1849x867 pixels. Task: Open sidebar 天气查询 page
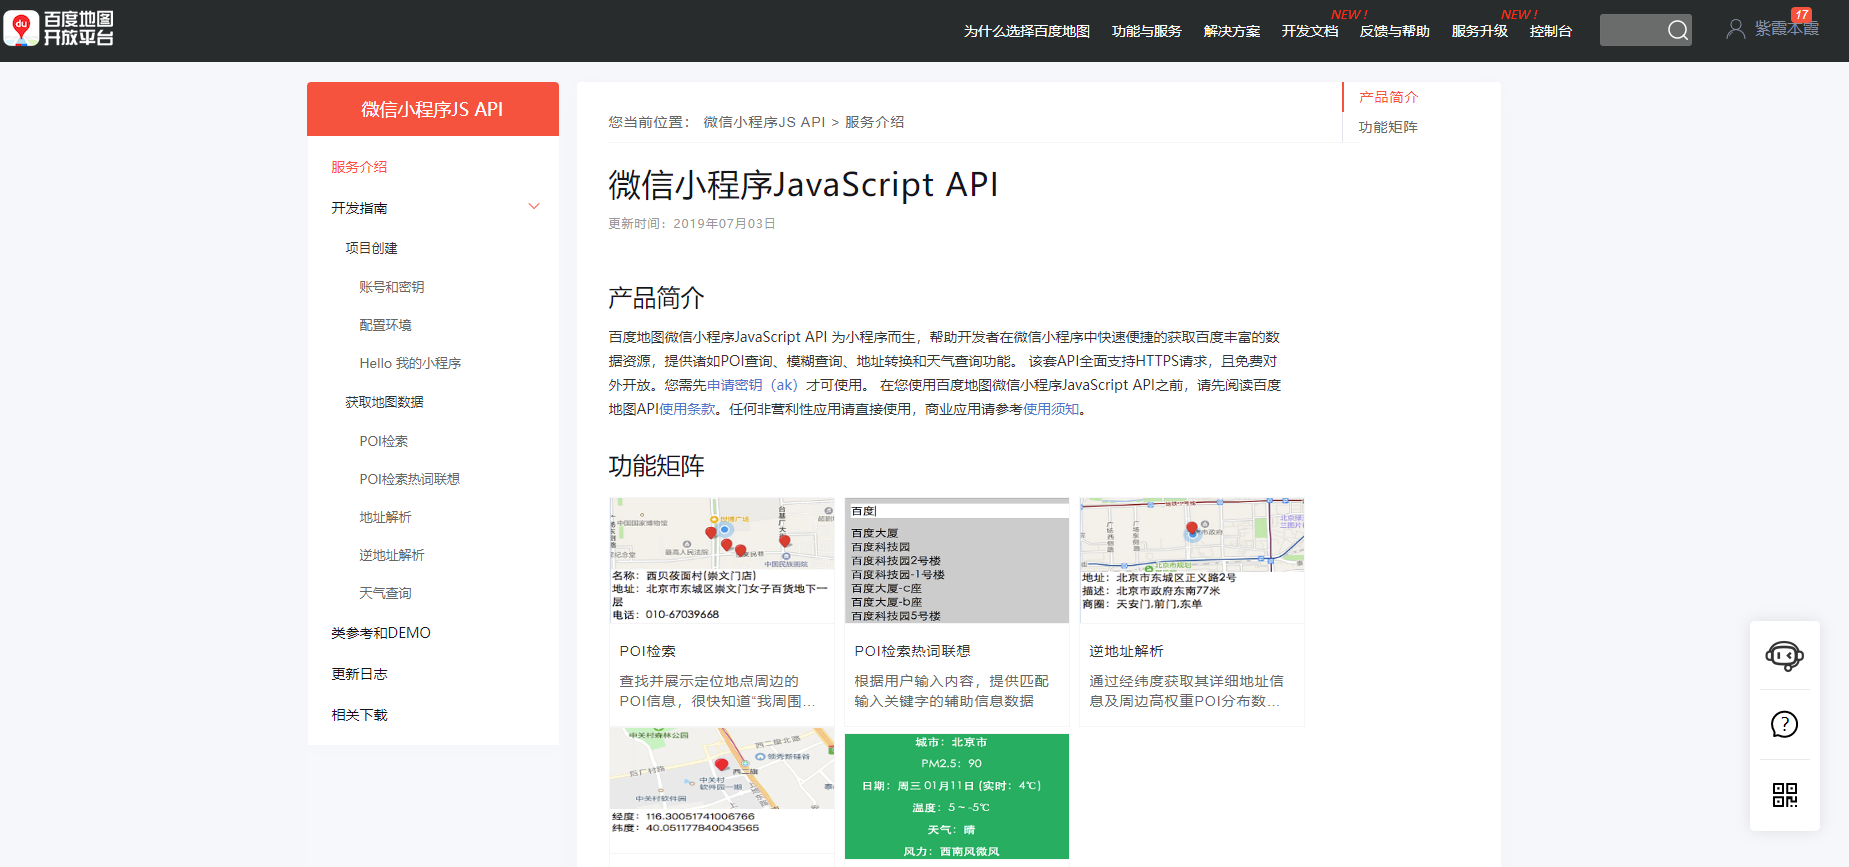pyautogui.click(x=385, y=593)
